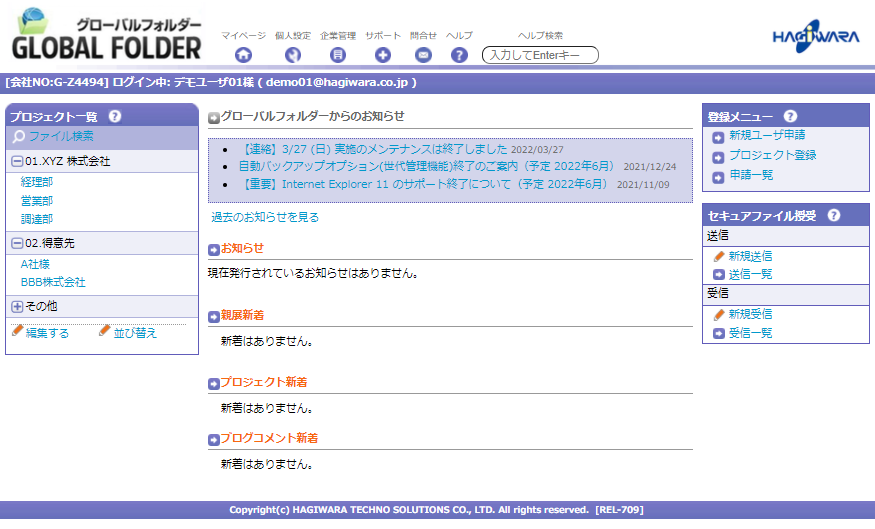Select 経理部 in the project list

(x=37, y=182)
